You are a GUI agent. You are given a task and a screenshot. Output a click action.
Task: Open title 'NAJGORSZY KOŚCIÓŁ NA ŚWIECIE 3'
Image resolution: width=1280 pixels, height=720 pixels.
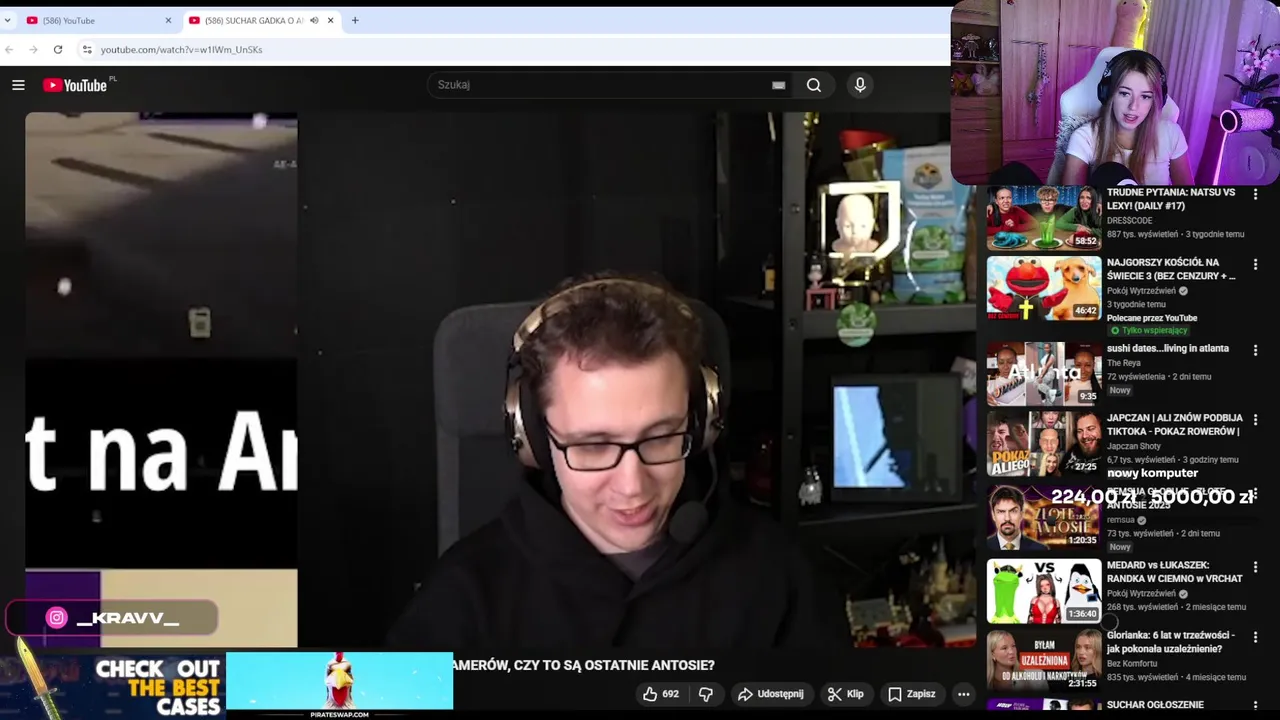click(x=1171, y=269)
